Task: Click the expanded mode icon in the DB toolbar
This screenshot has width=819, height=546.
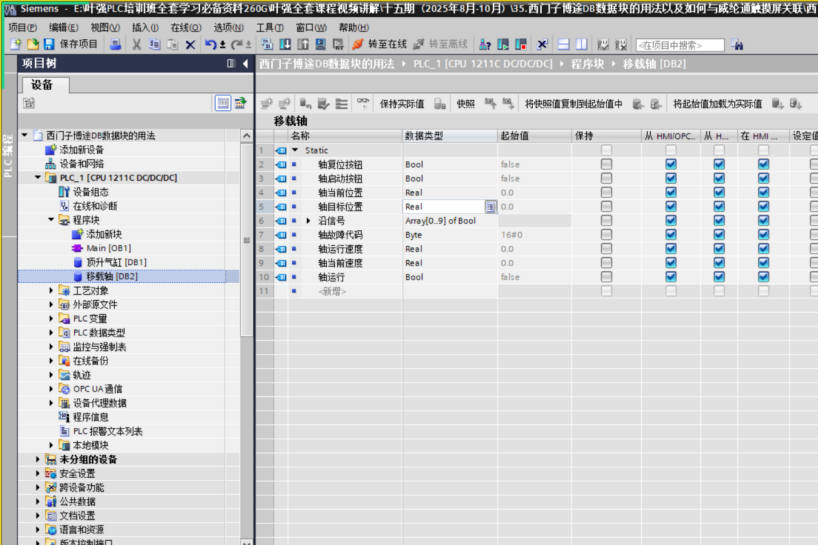Action: click(342, 103)
